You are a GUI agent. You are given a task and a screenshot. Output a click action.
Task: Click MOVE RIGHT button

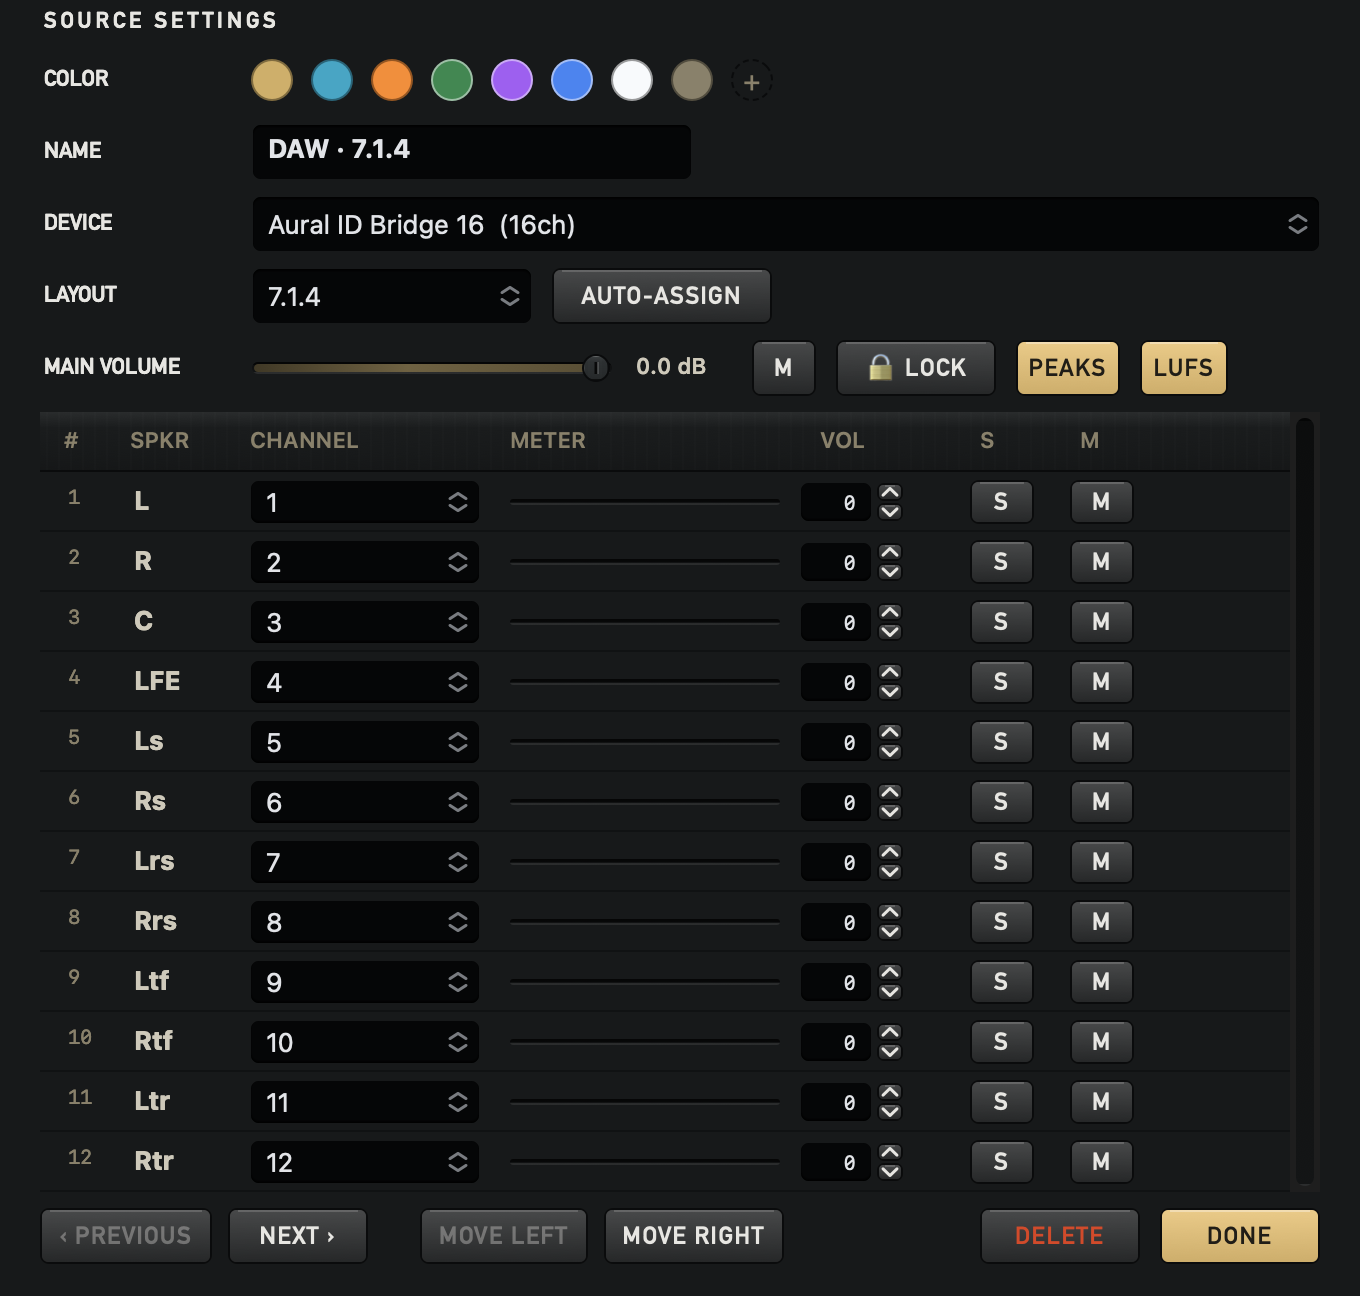(x=693, y=1236)
